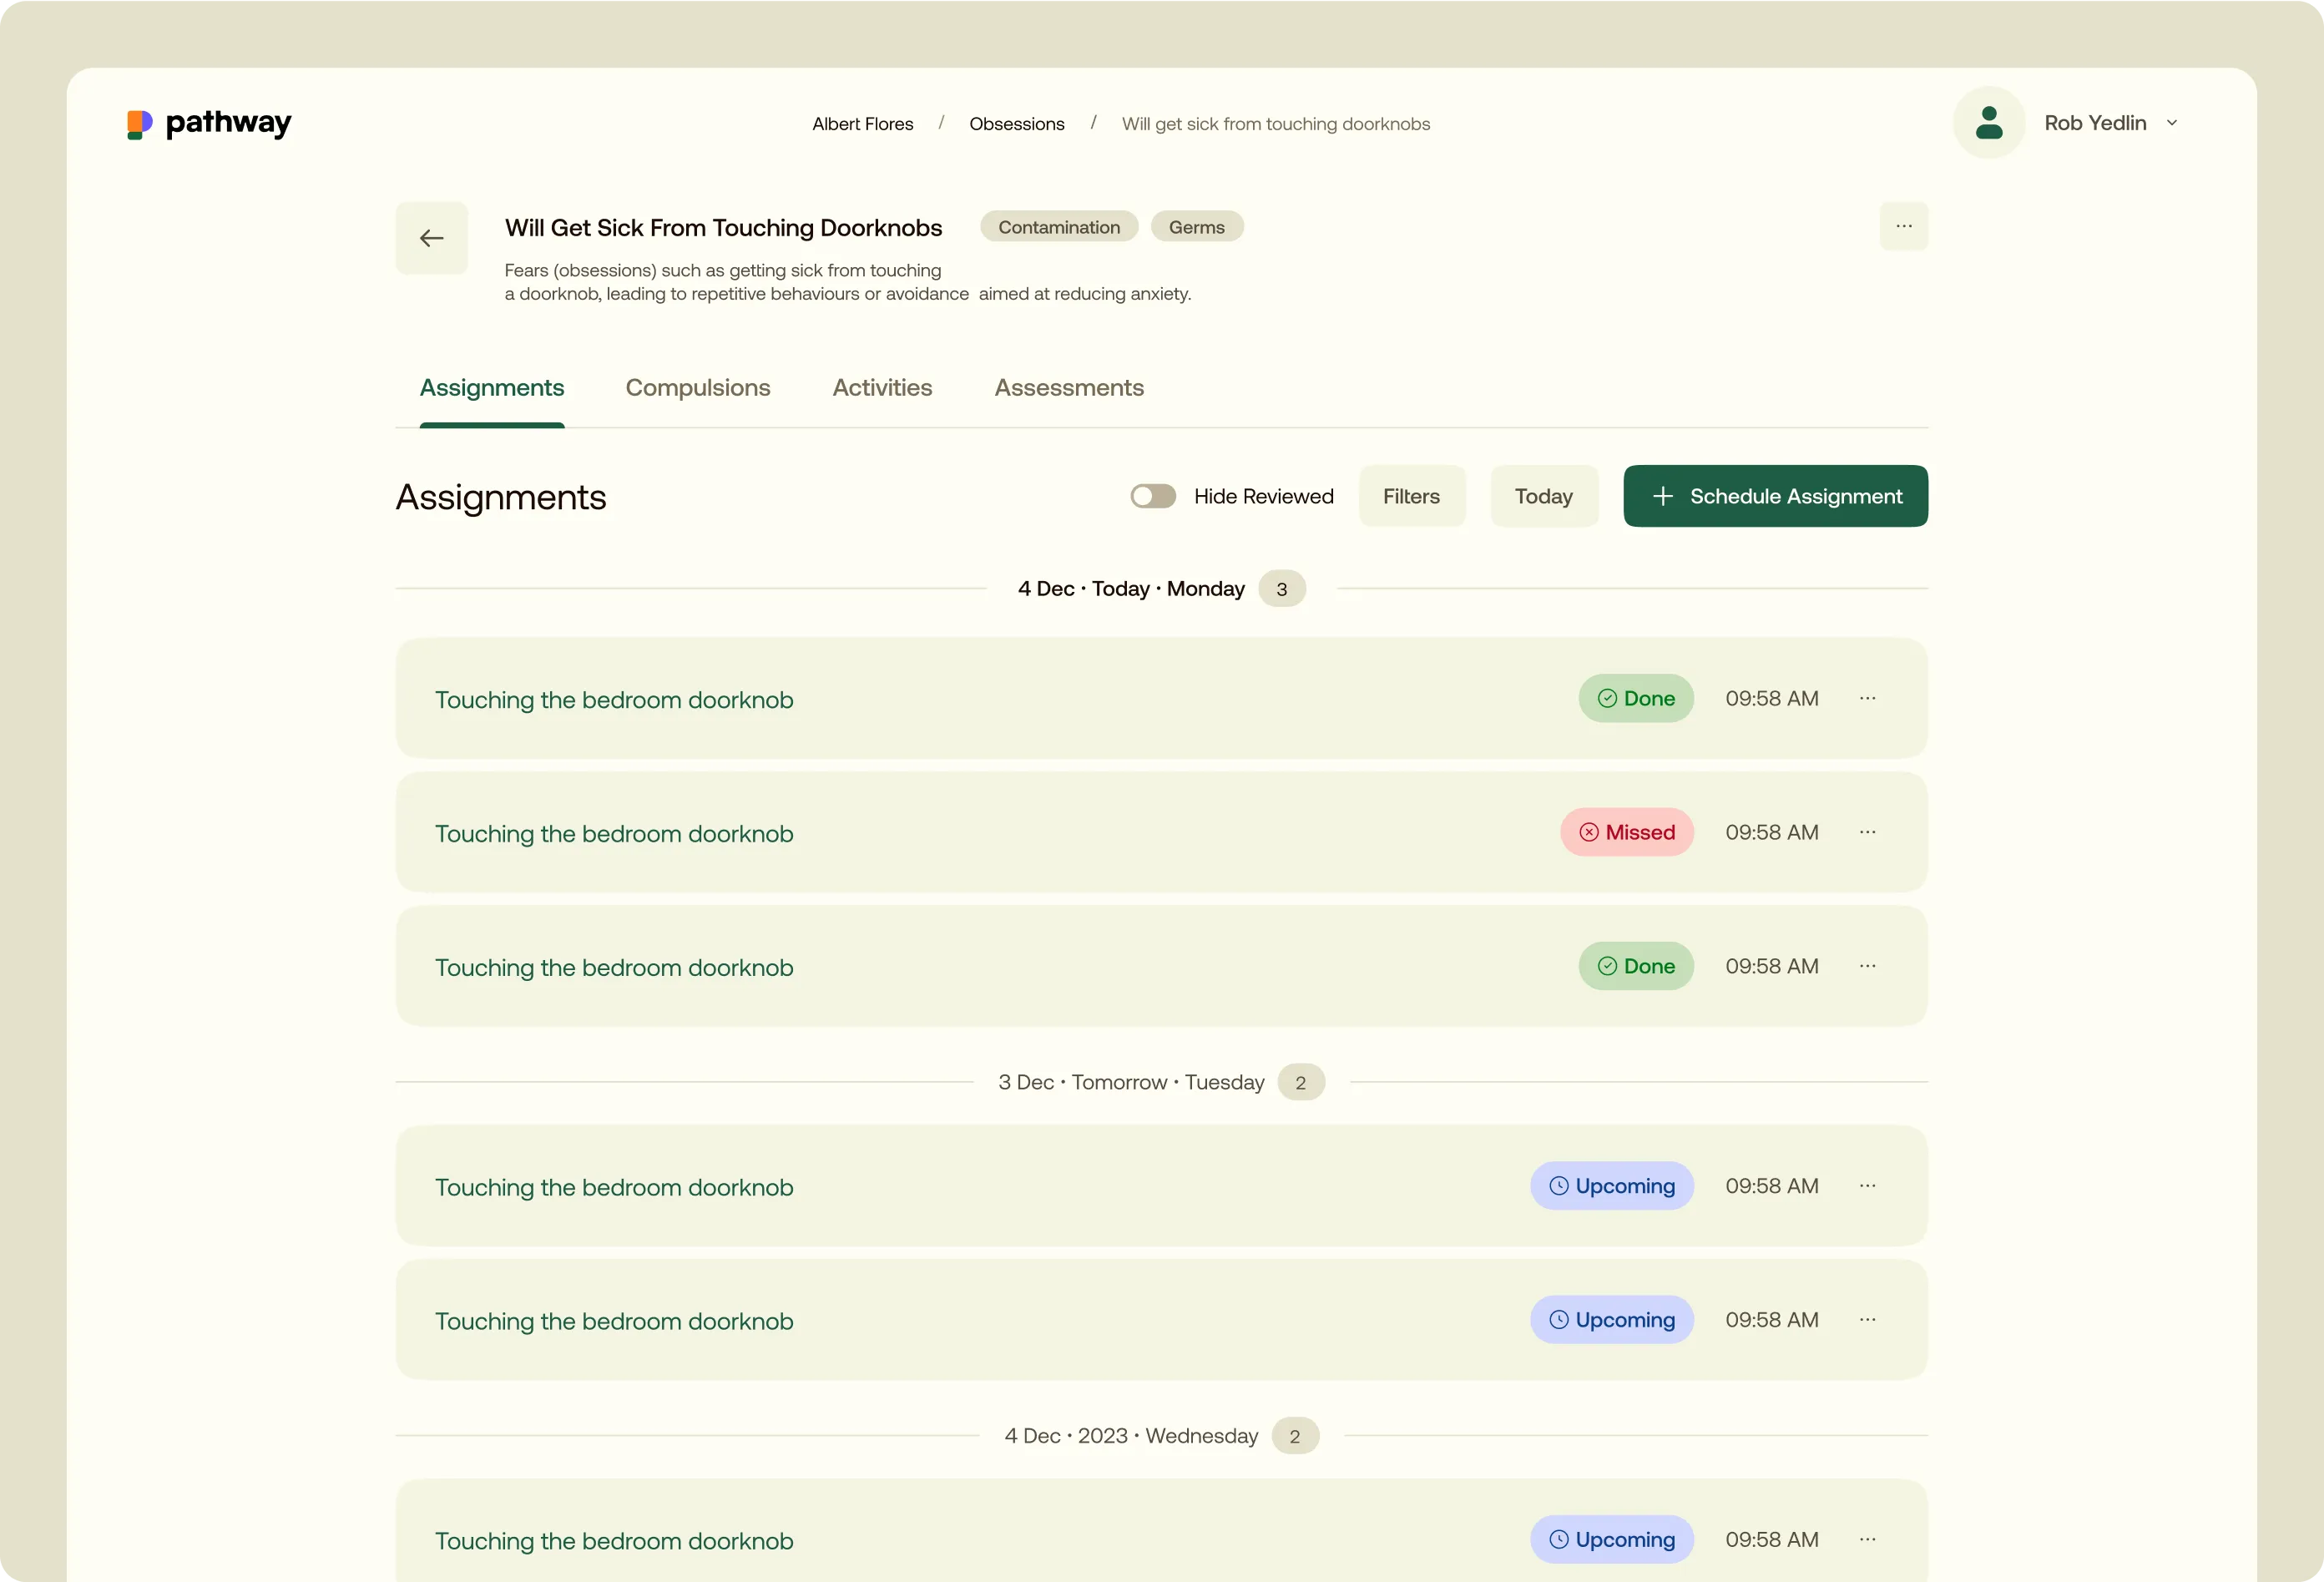The width and height of the screenshot is (2324, 1582).
Task: Click the back arrow icon
Action: point(431,238)
